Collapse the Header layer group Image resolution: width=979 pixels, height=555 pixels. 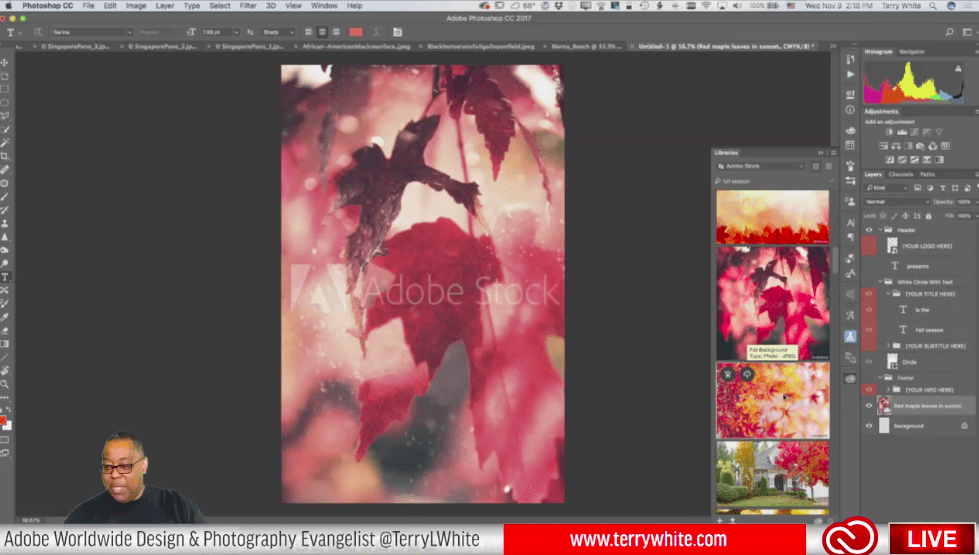click(x=880, y=230)
